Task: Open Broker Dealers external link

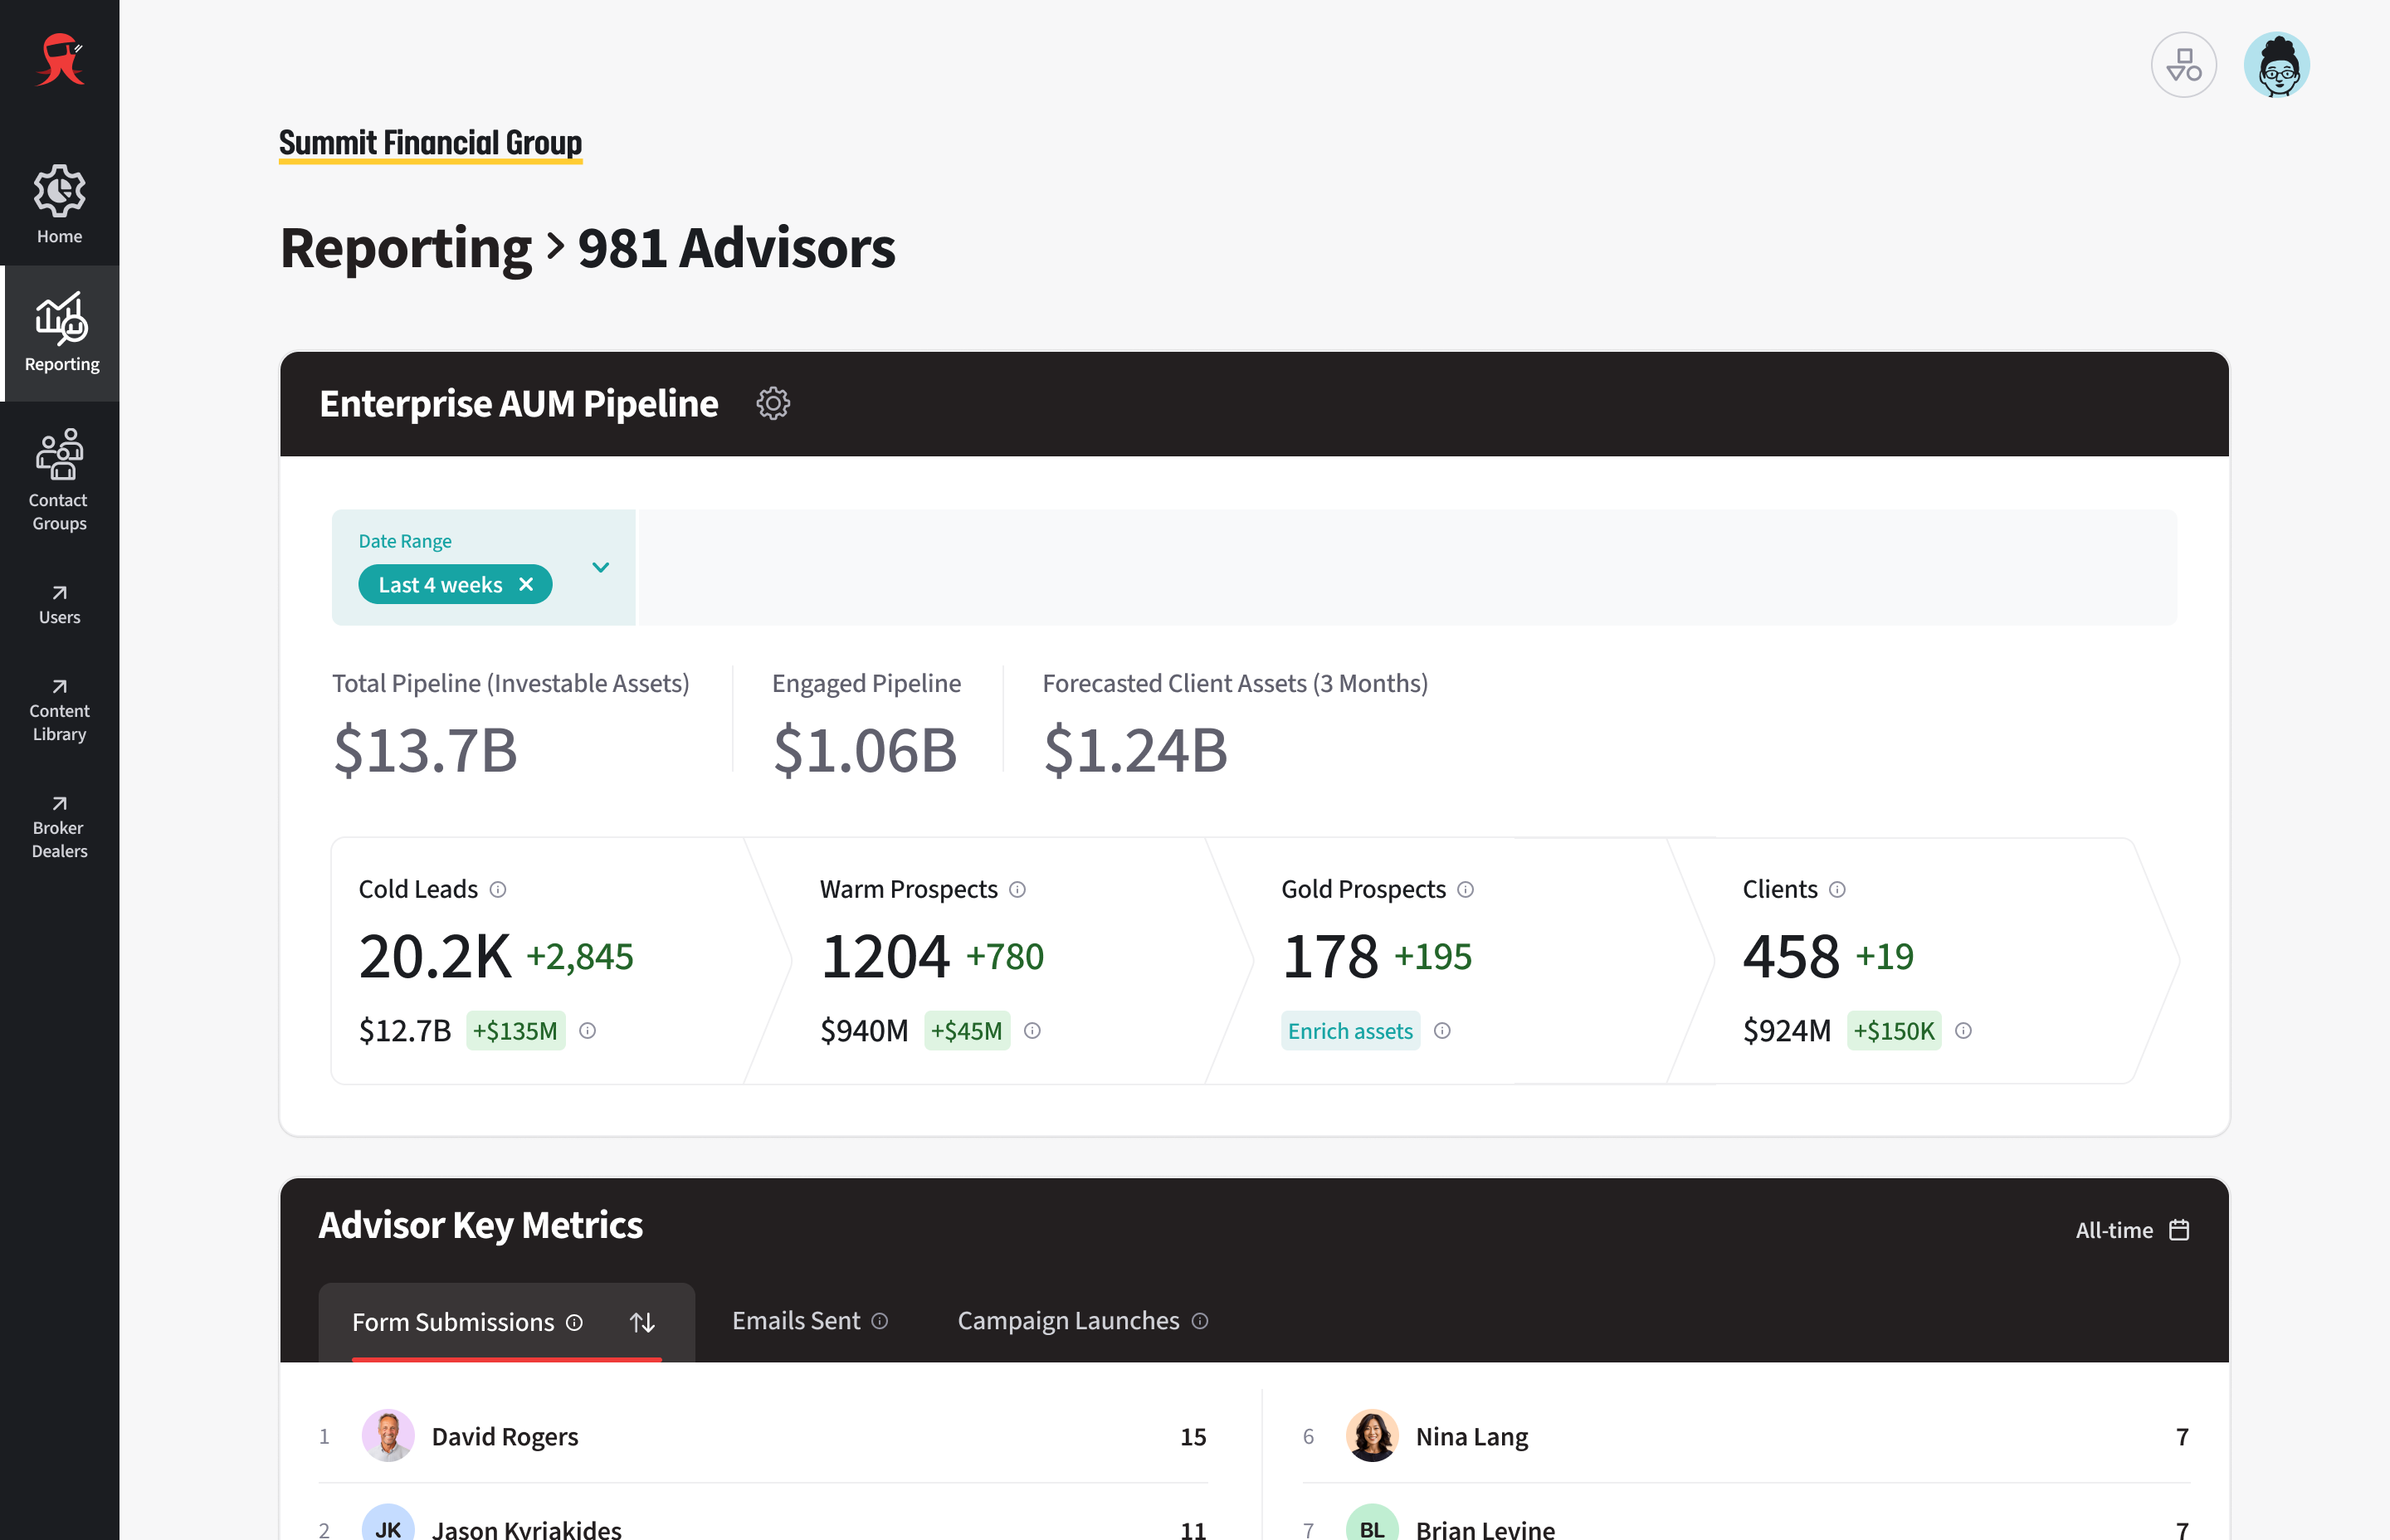Action: [59, 827]
